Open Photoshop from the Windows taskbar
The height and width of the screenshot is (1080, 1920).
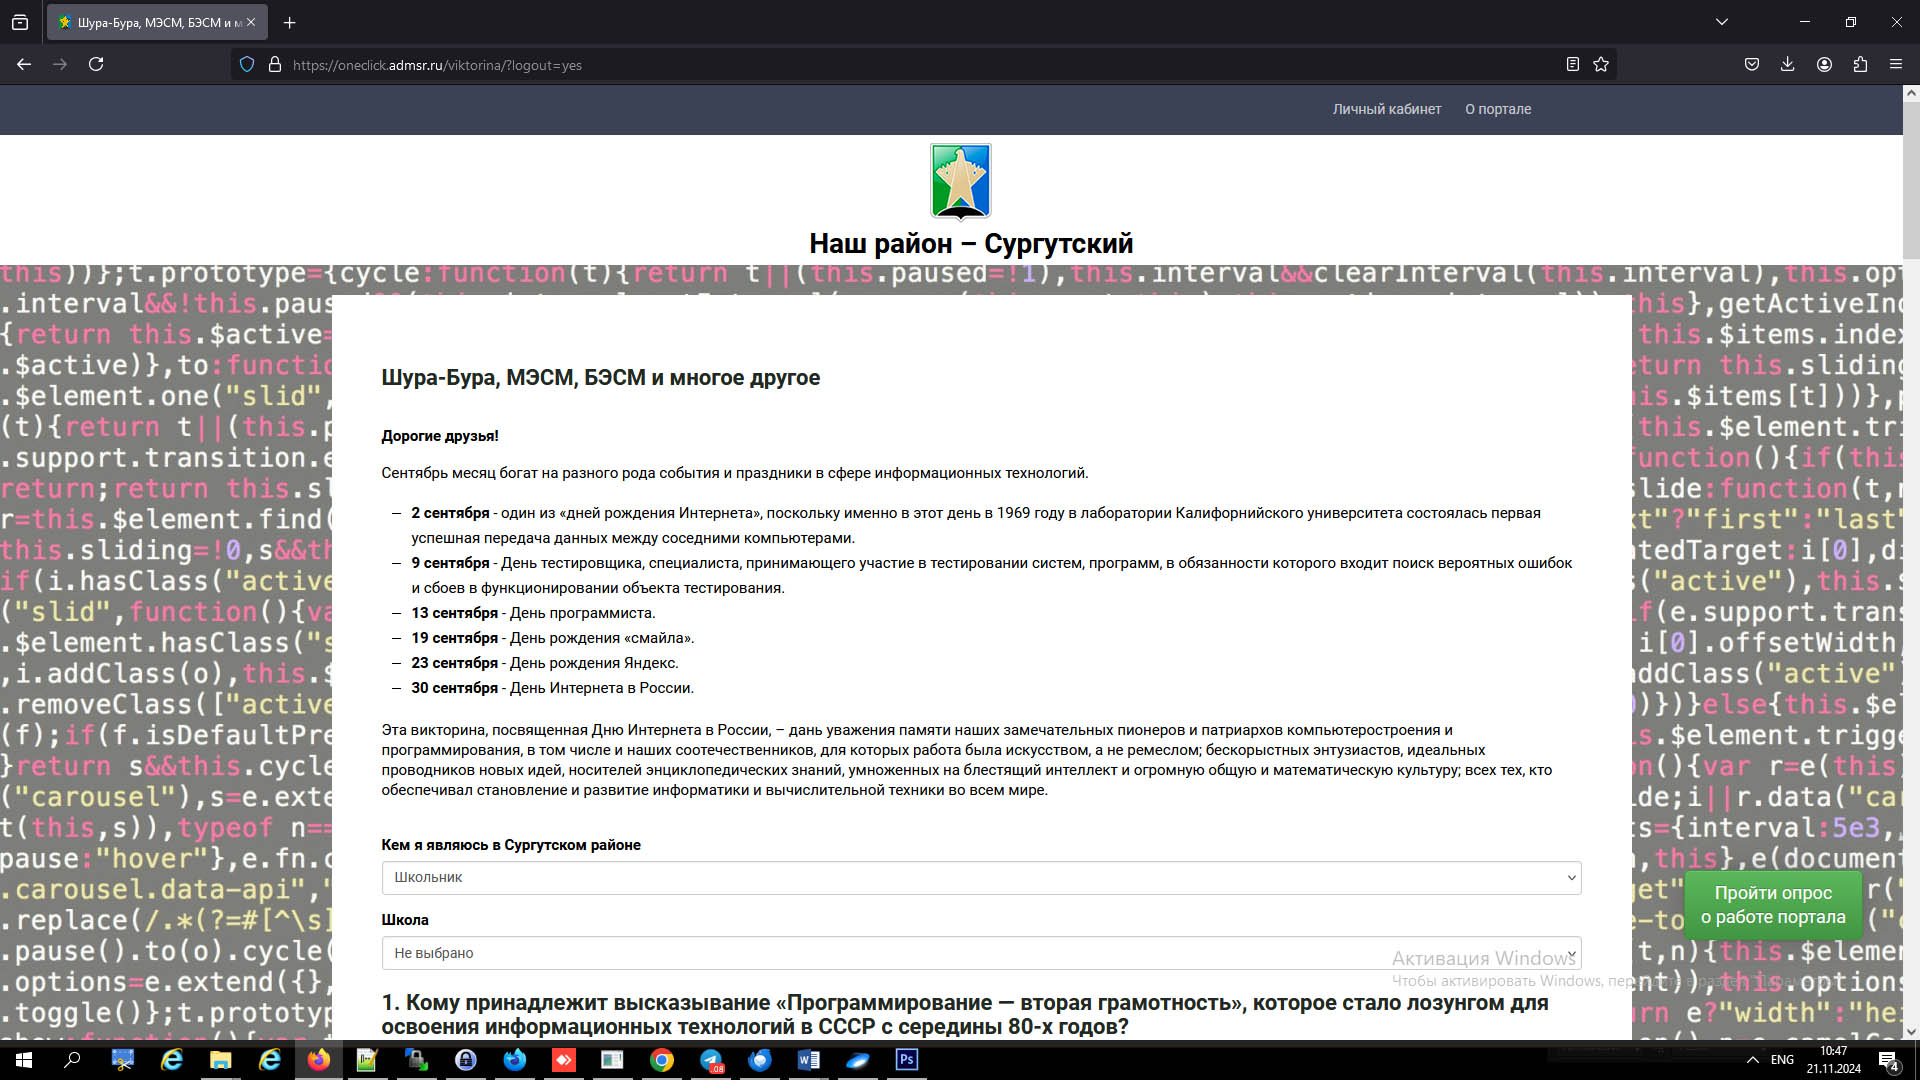point(906,1060)
